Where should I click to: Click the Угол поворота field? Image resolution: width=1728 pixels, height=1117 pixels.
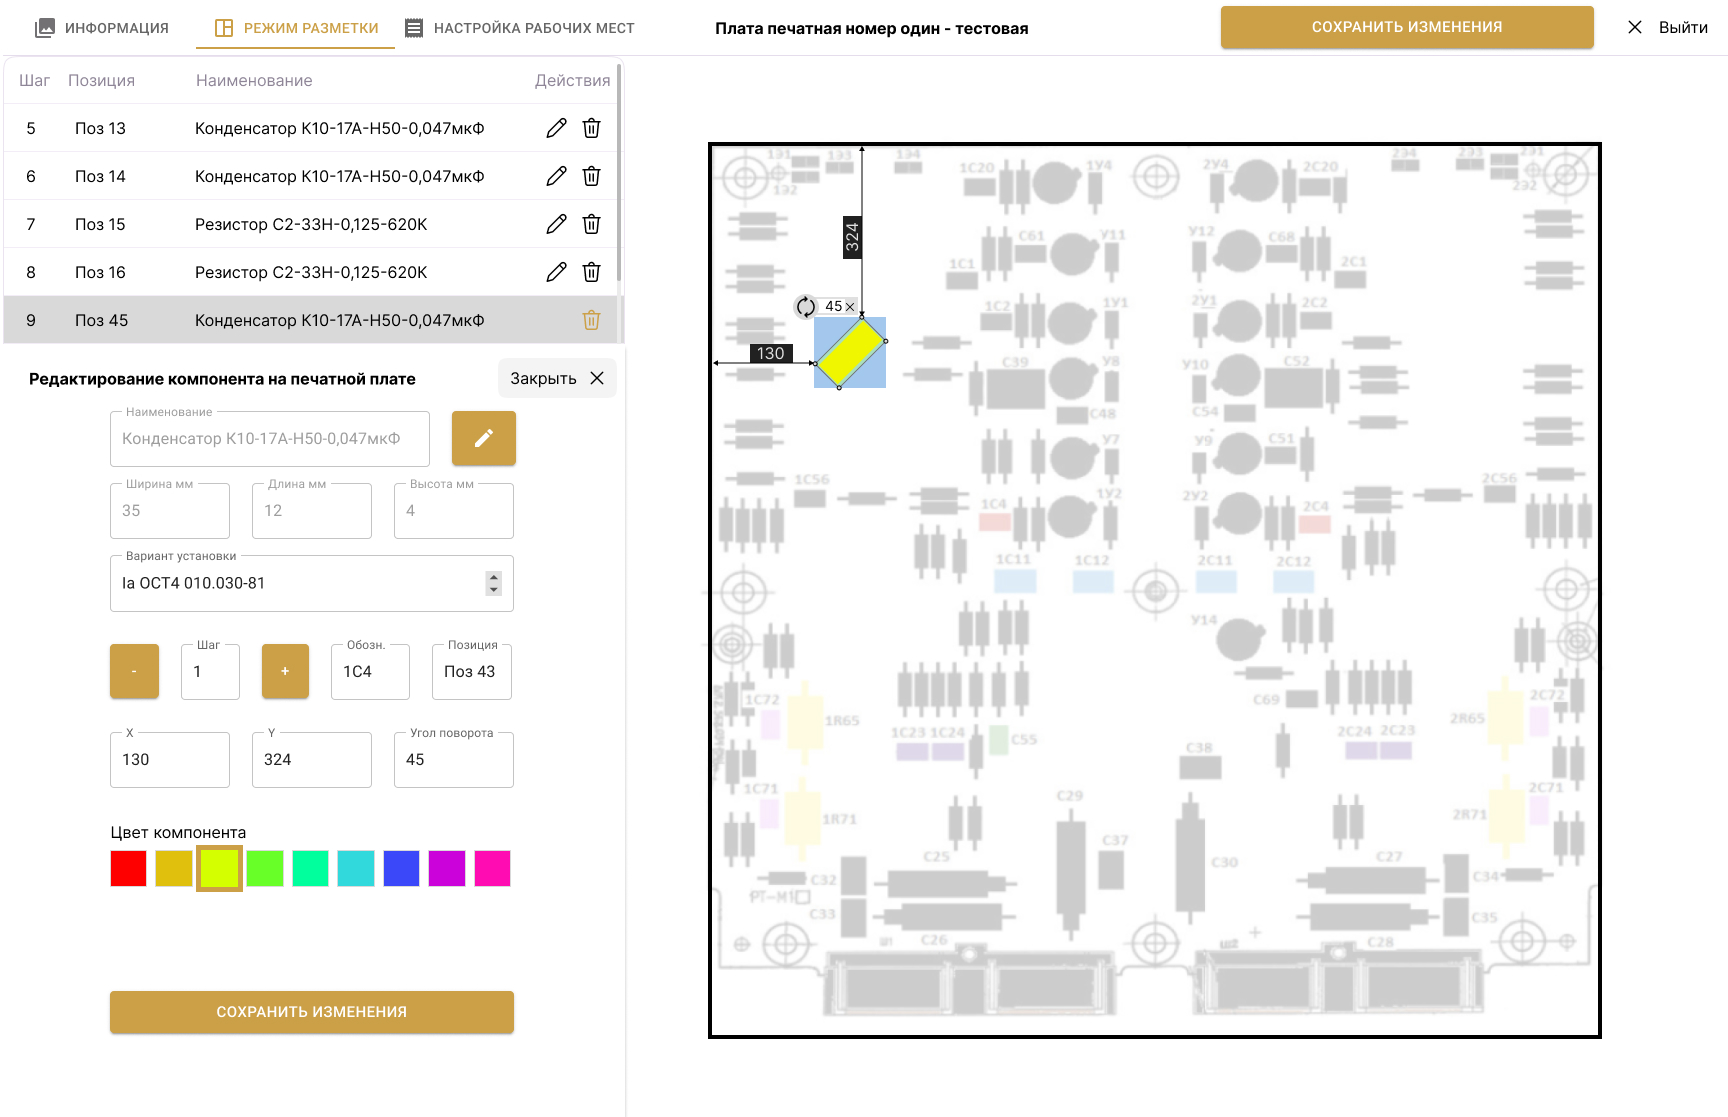(x=454, y=759)
